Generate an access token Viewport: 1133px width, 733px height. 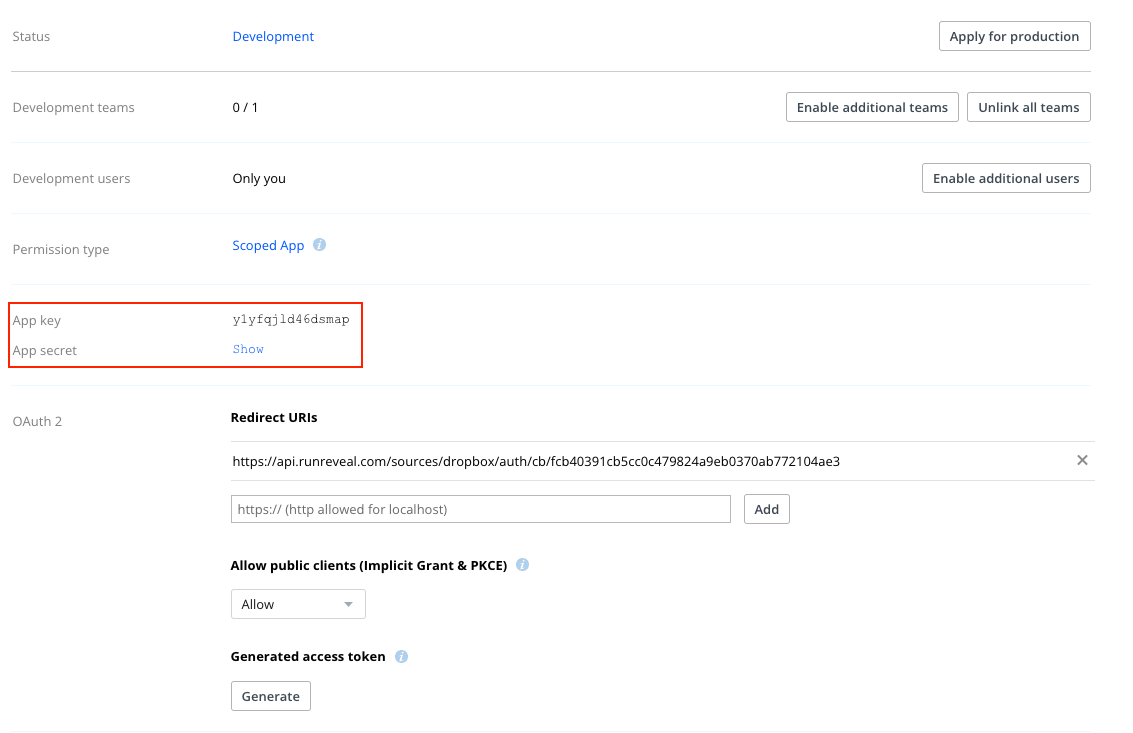pyautogui.click(x=270, y=696)
